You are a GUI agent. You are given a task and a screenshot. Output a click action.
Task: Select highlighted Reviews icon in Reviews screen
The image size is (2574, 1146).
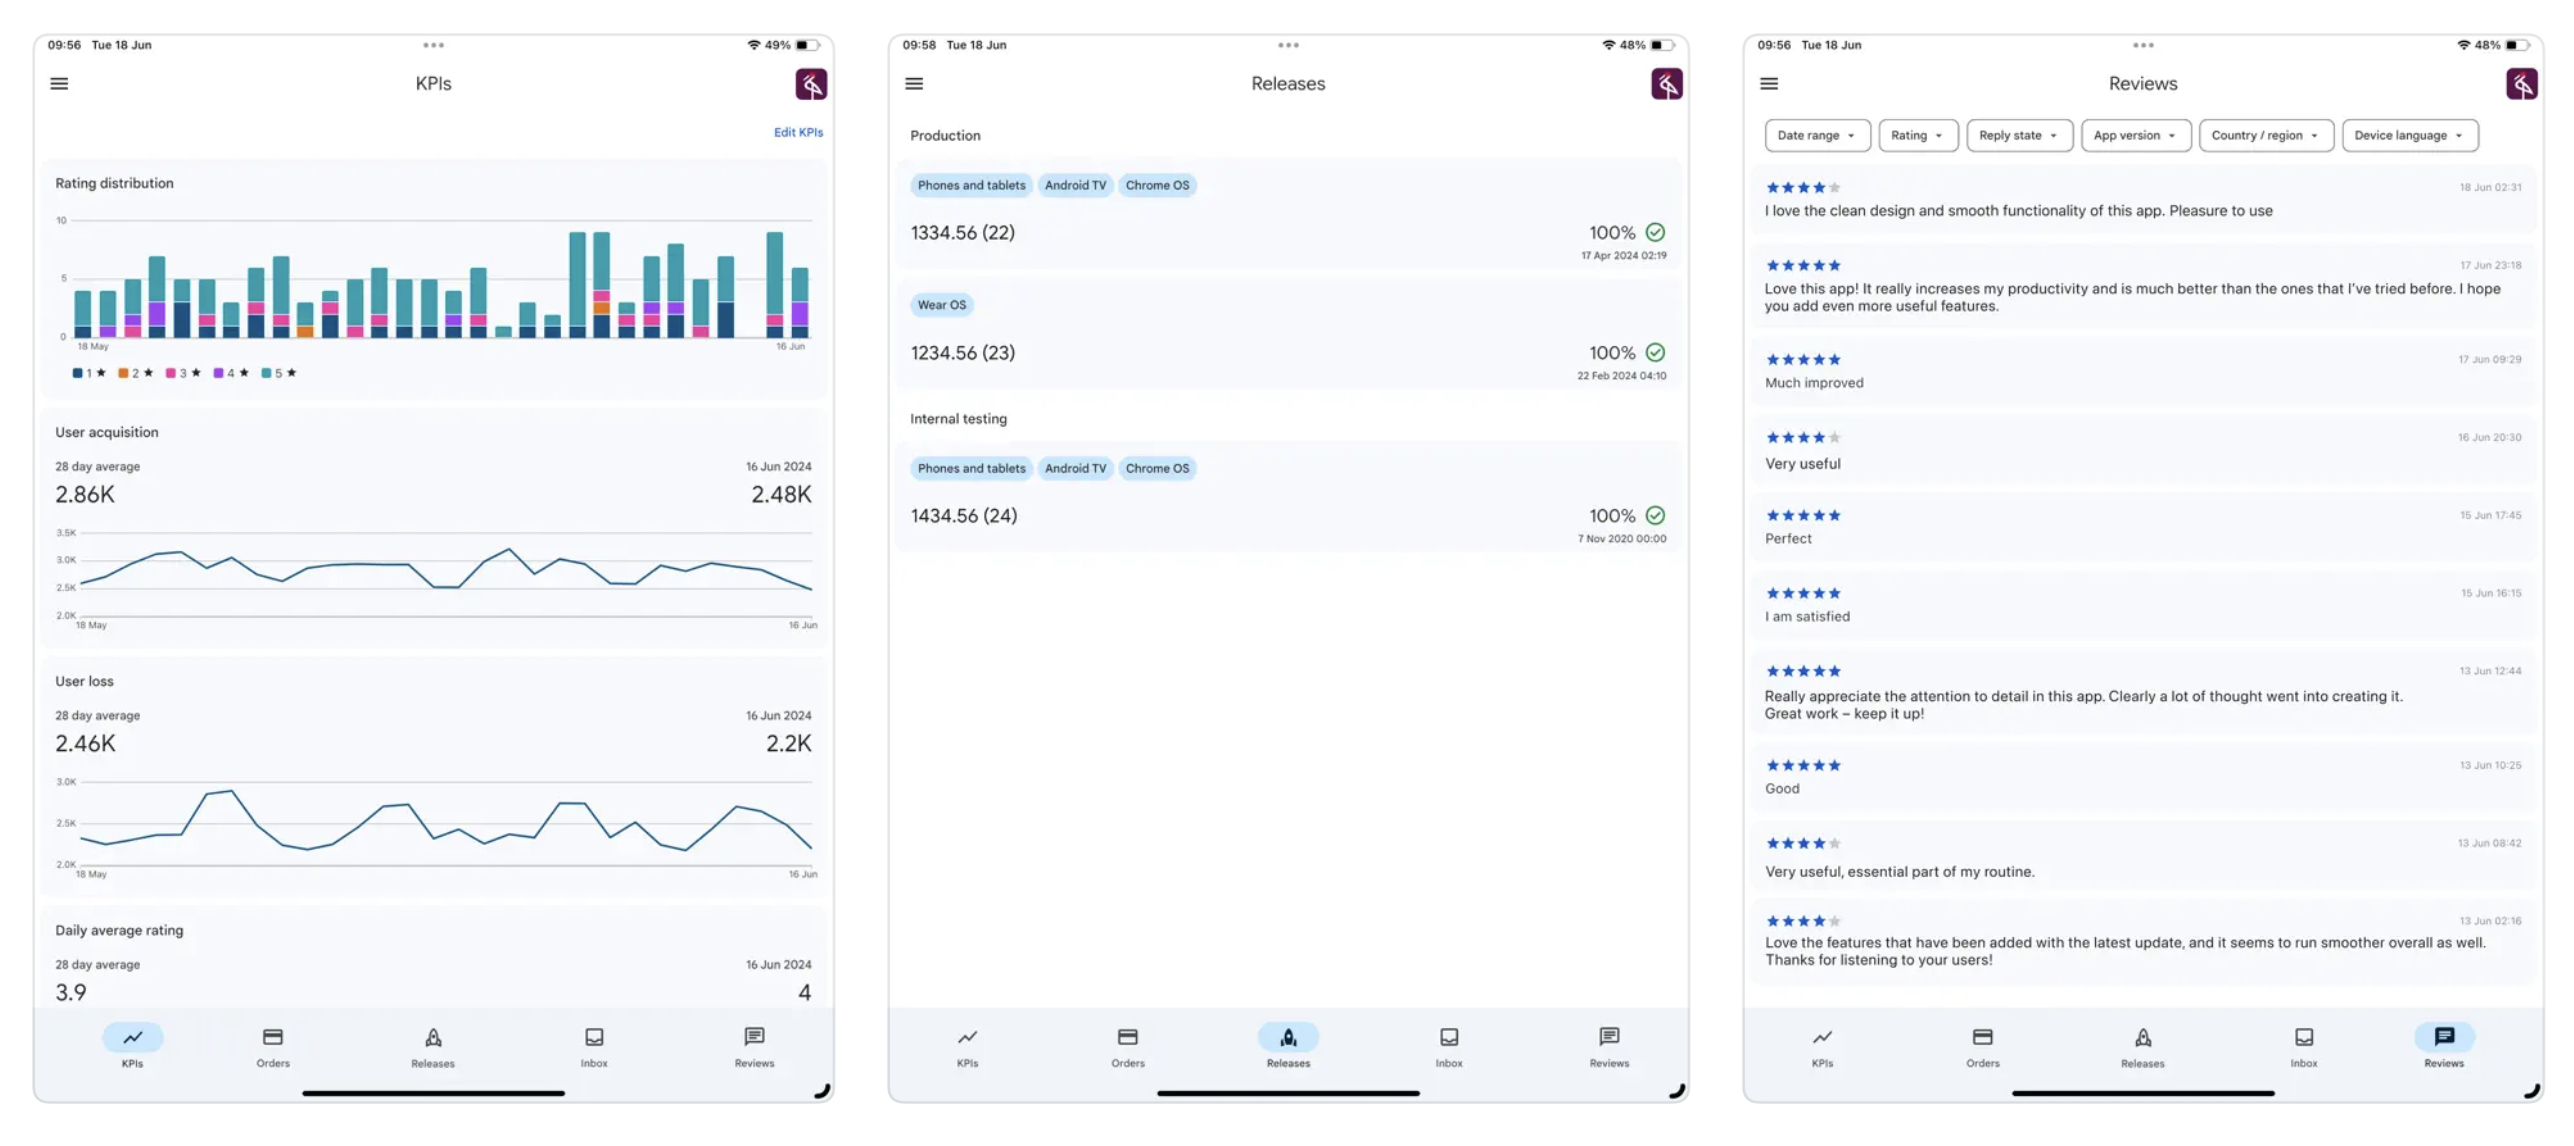coord(2444,1037)
